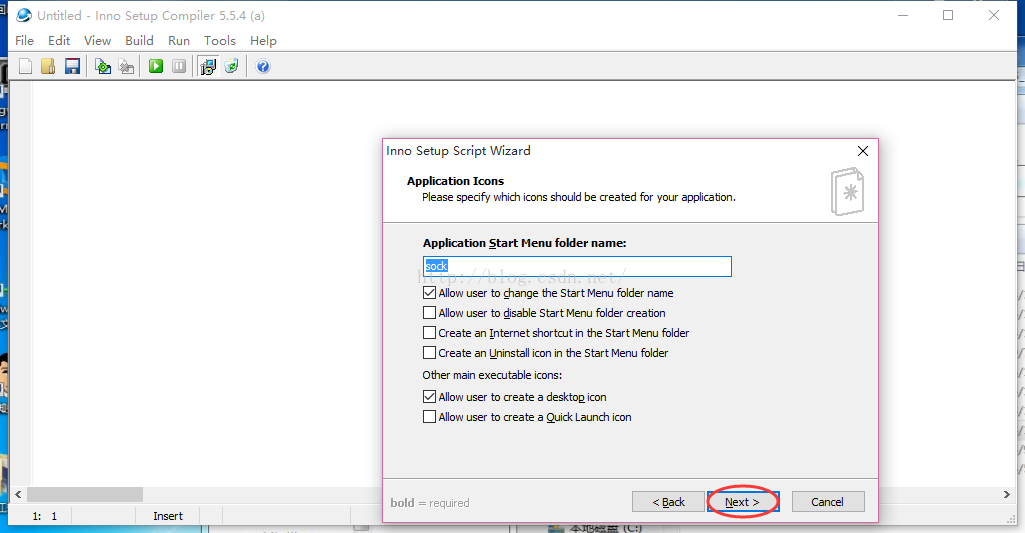Click the Inno Setup Compiler title bar icon
This screenshot has height=533, width=1025.
pyautogui.click(x=24, y=15)
